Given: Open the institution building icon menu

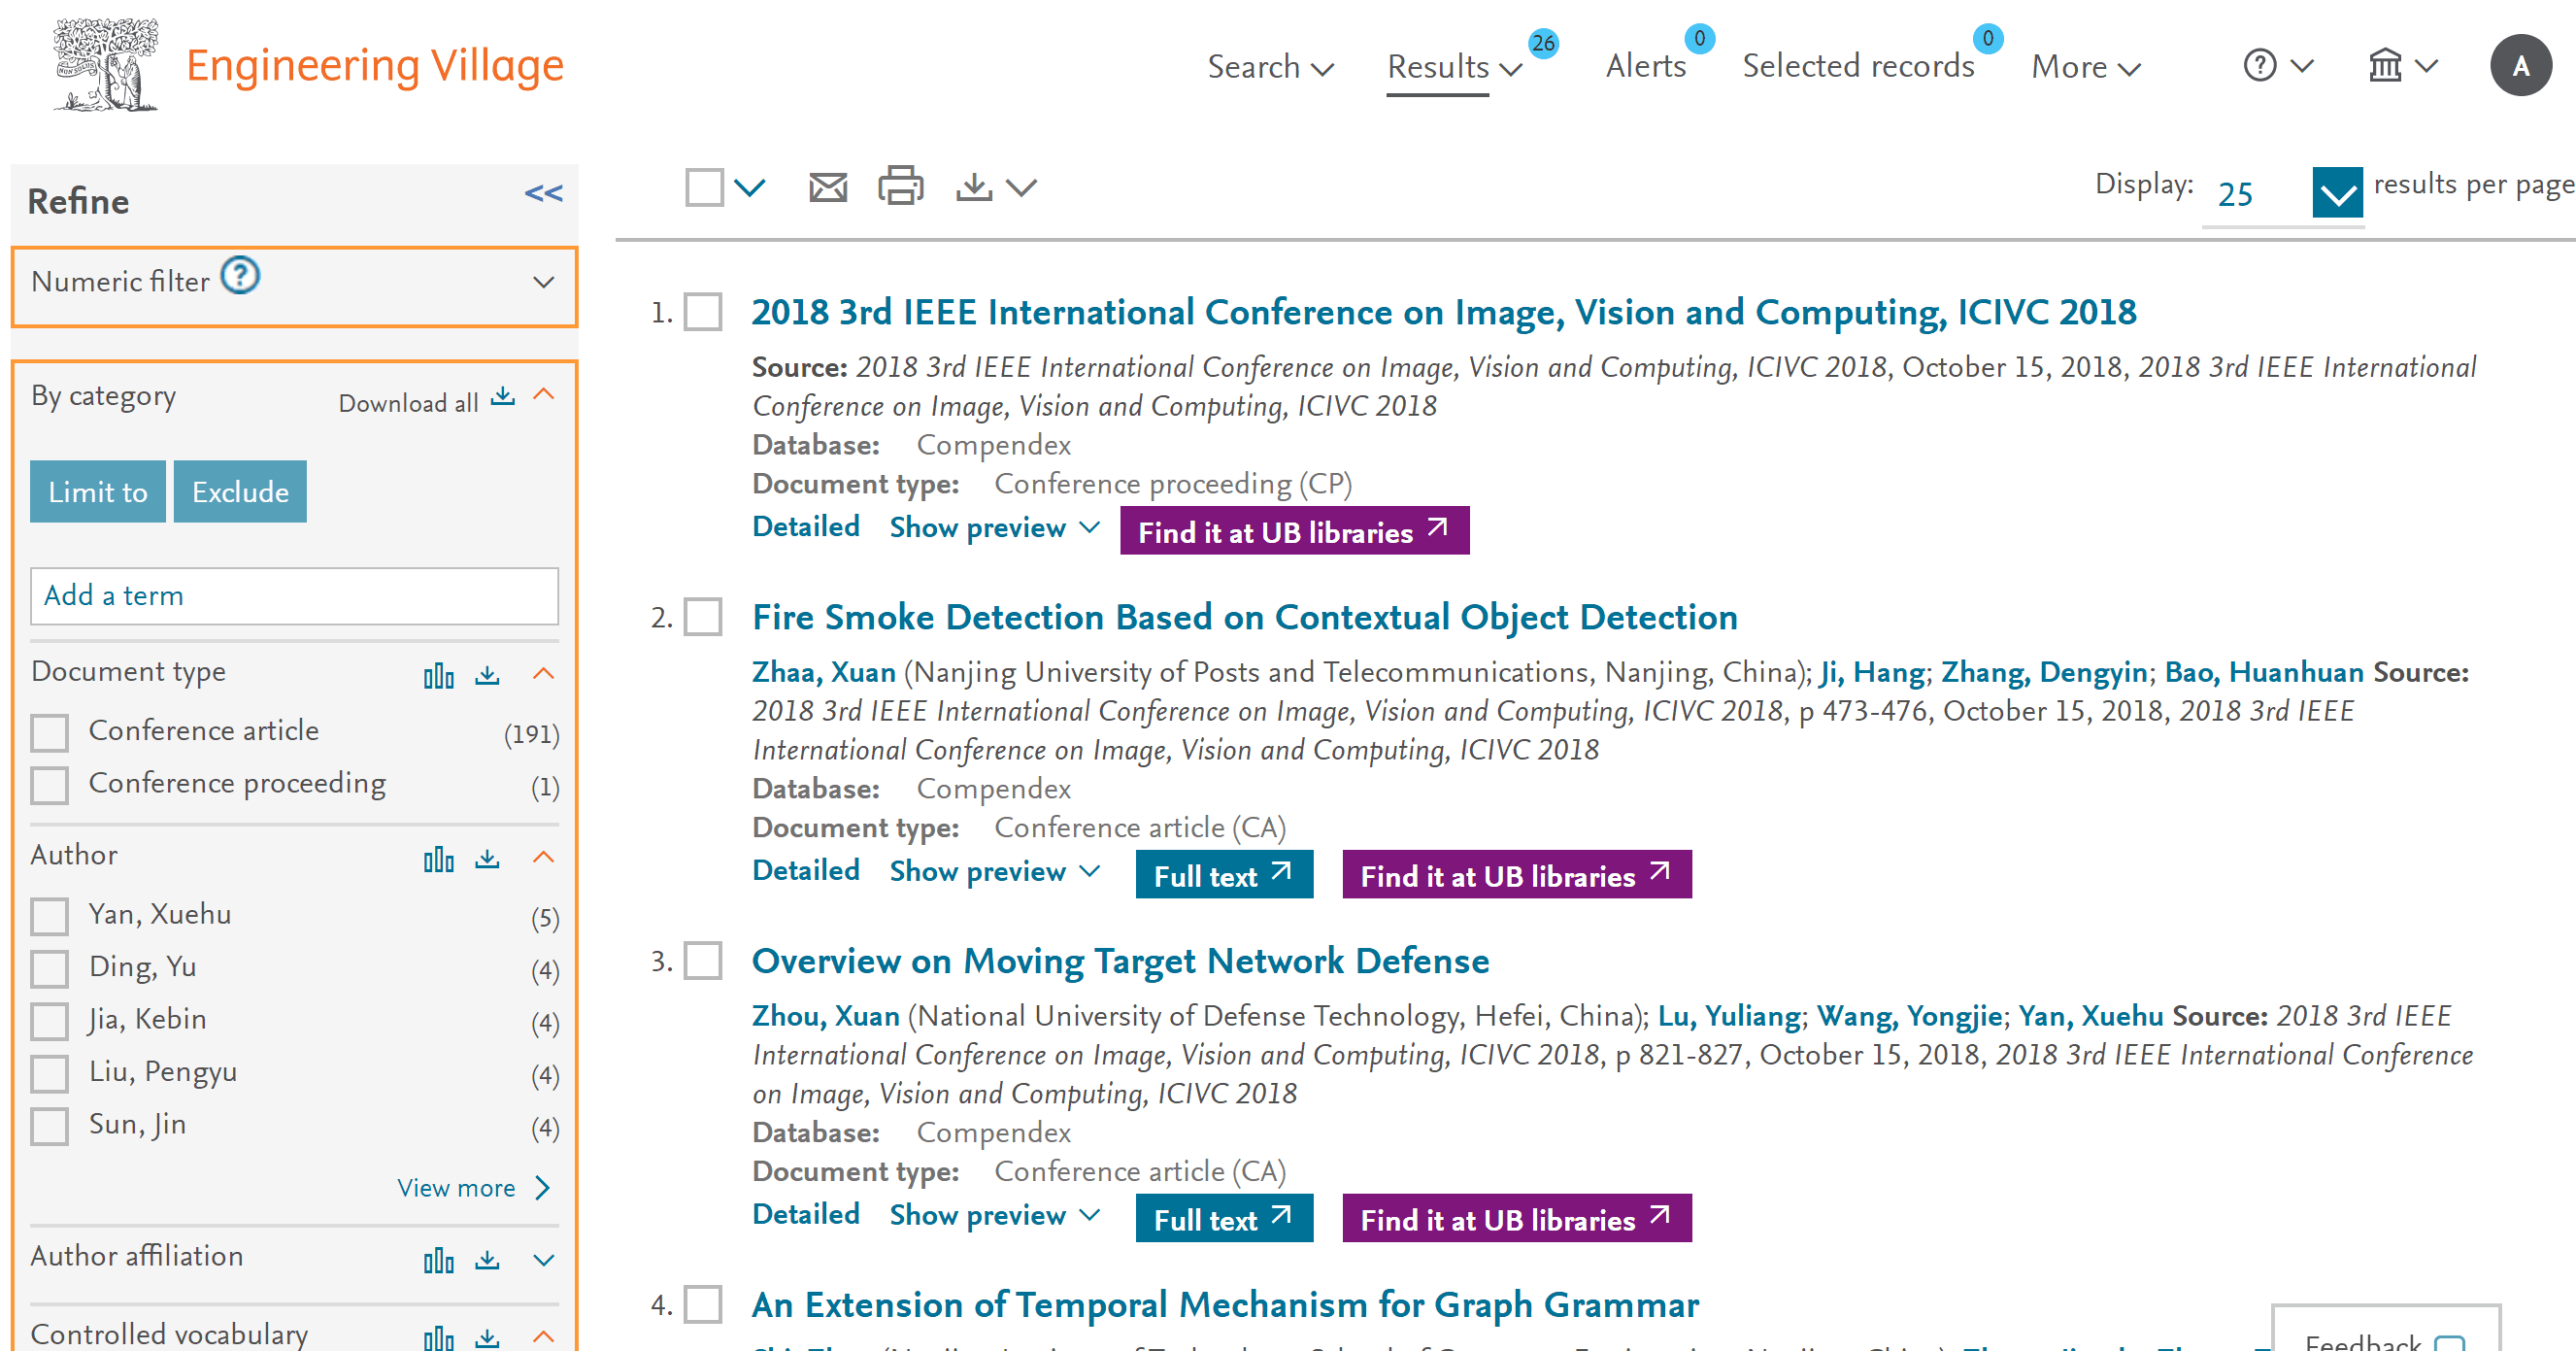Looking at the screenshot, I should pos(2384,66).
